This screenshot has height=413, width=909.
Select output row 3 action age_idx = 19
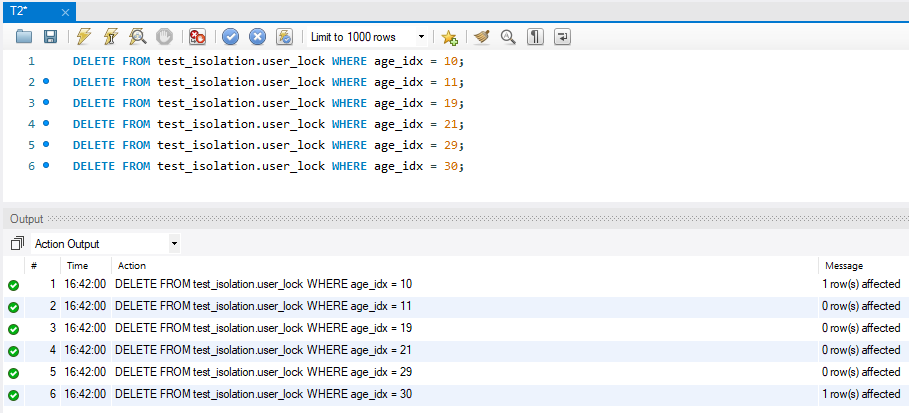click(264, 328)
